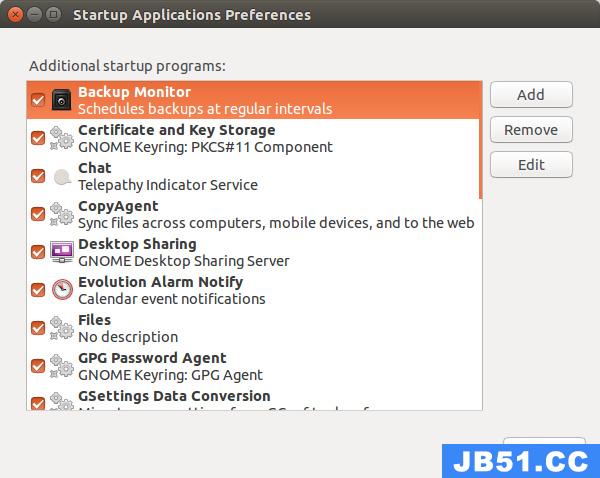Click 'Telepathy Indicator Service' description
The height and width of the screenshot is (478, 600).
[168, 185]
